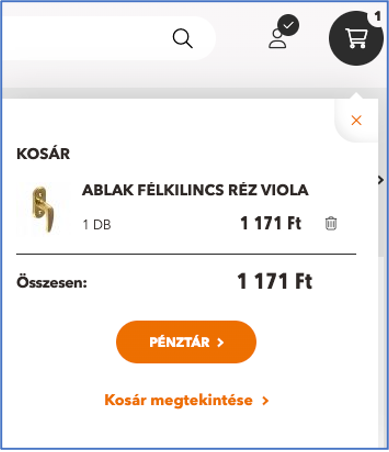389x452 pixels.
Task: Click the magnifying glass search icon
Action: 182,38
